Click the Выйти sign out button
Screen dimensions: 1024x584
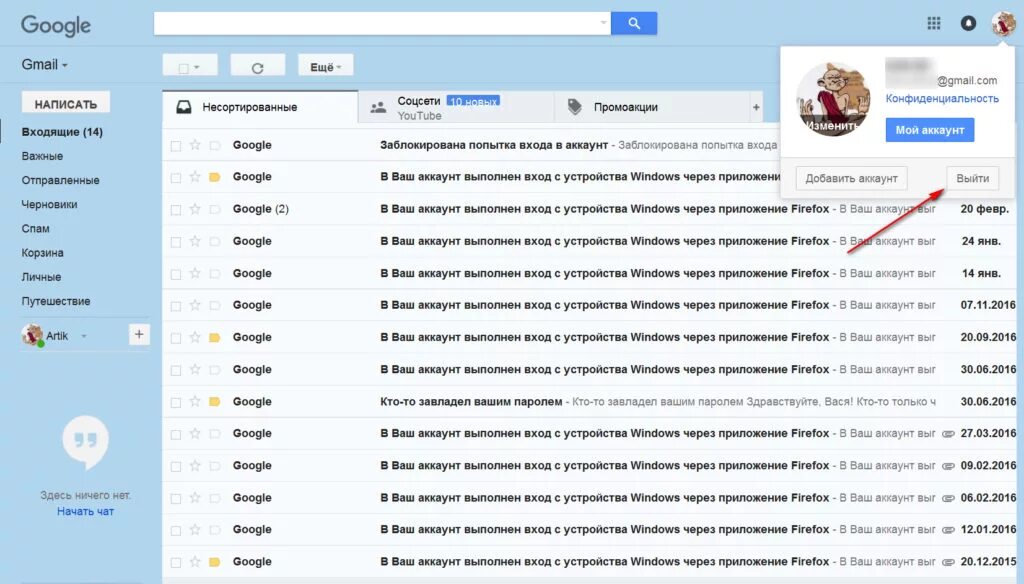972,178
